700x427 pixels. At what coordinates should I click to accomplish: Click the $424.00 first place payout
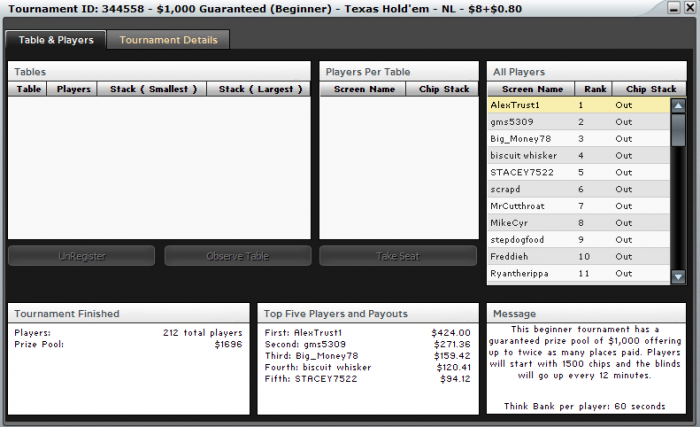pos(450,333)
